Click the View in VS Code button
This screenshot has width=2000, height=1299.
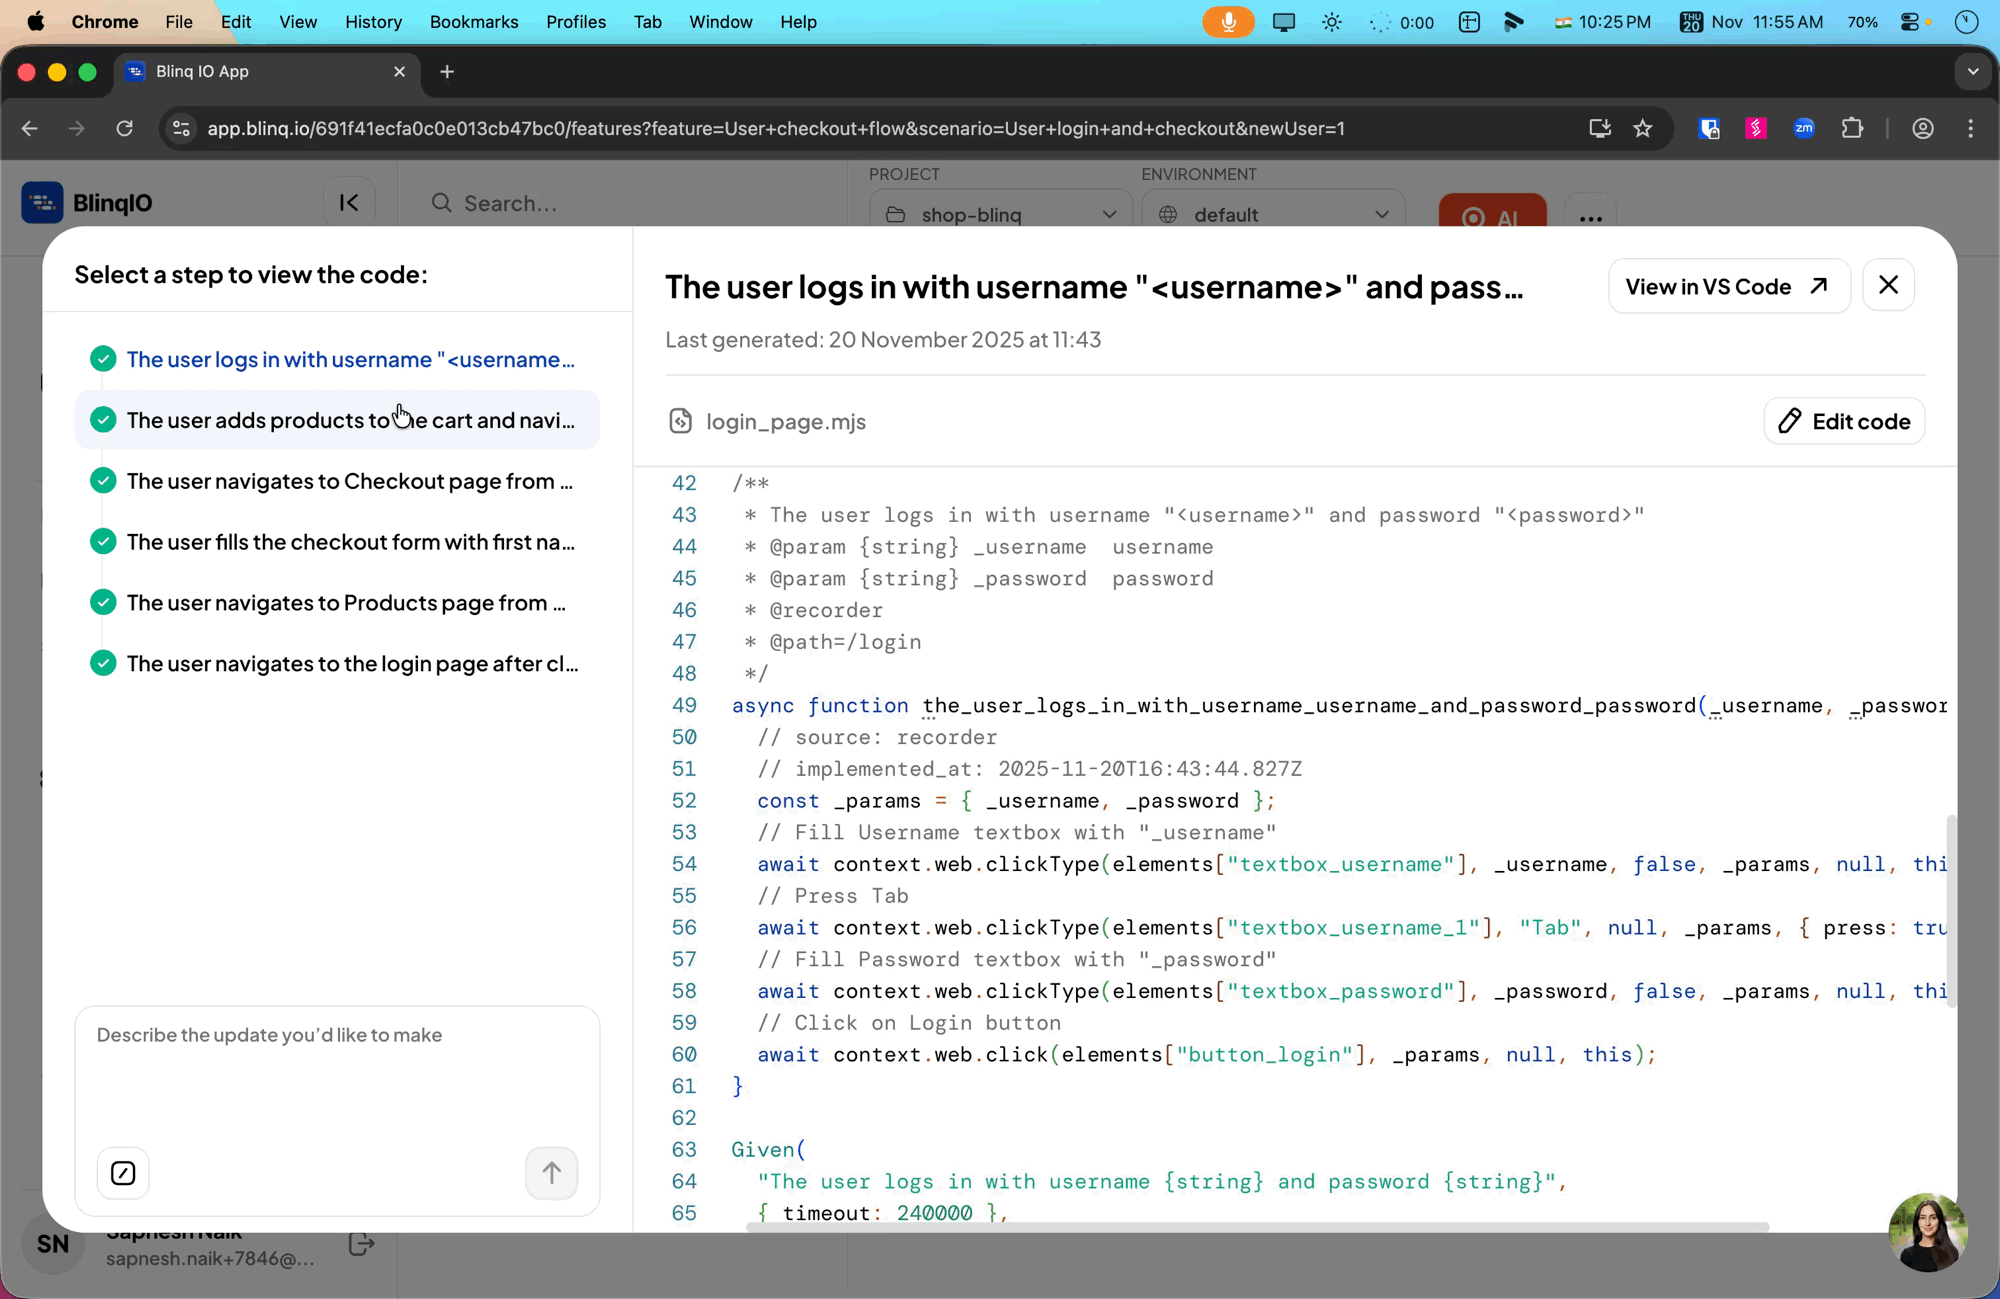1728,286
